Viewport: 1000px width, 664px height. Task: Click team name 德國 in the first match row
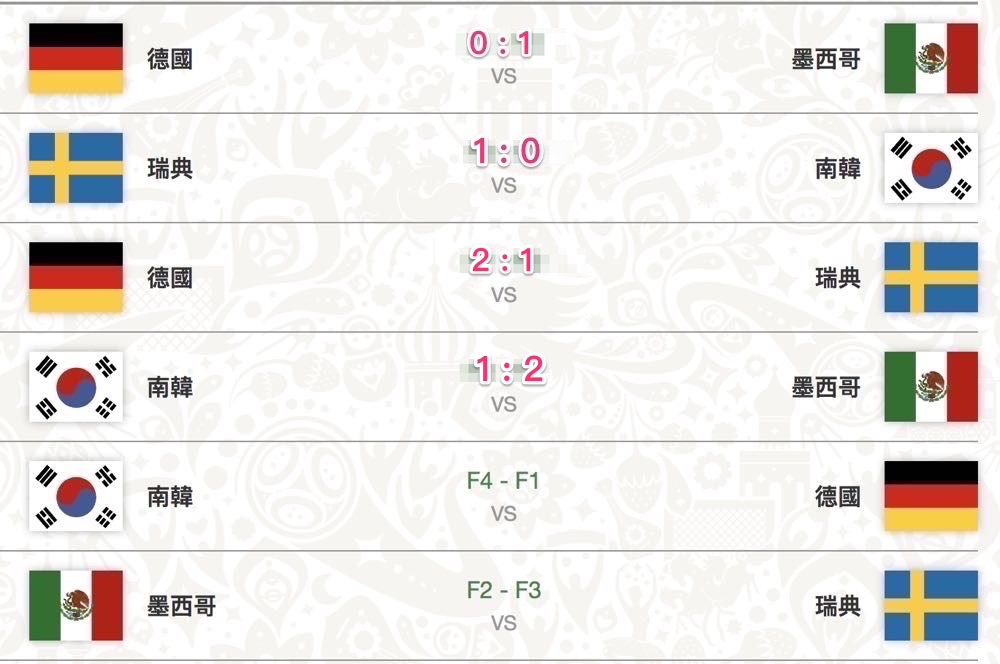pos(170,59)
